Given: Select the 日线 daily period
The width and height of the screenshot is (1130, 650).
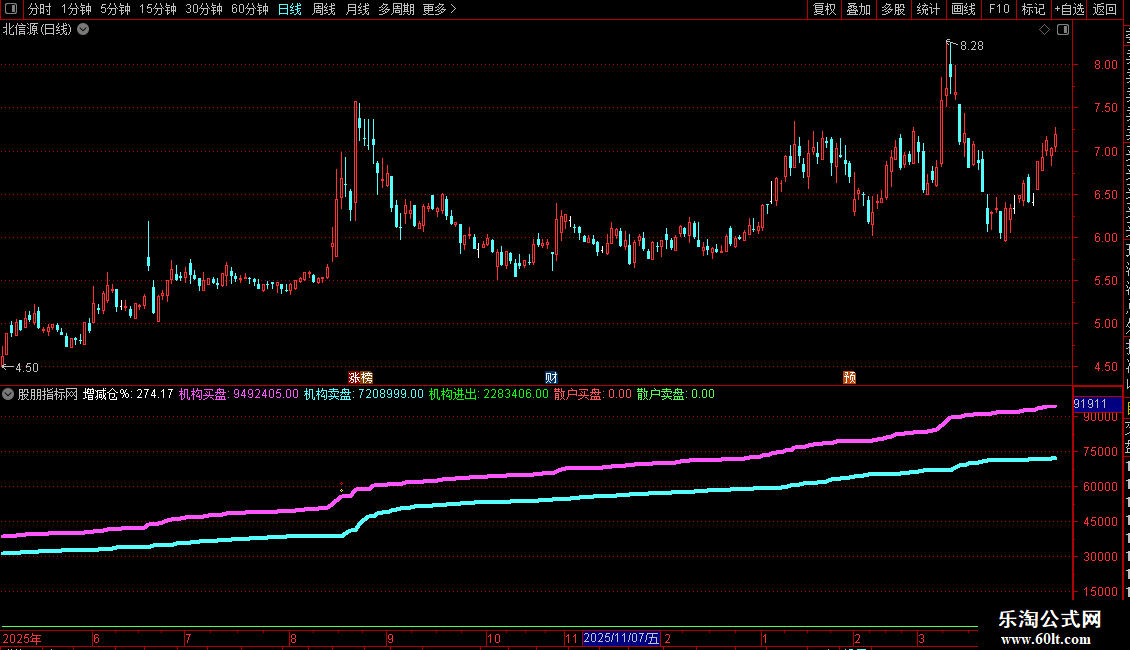Looking at the screenshot, I should tap(290, 9).
